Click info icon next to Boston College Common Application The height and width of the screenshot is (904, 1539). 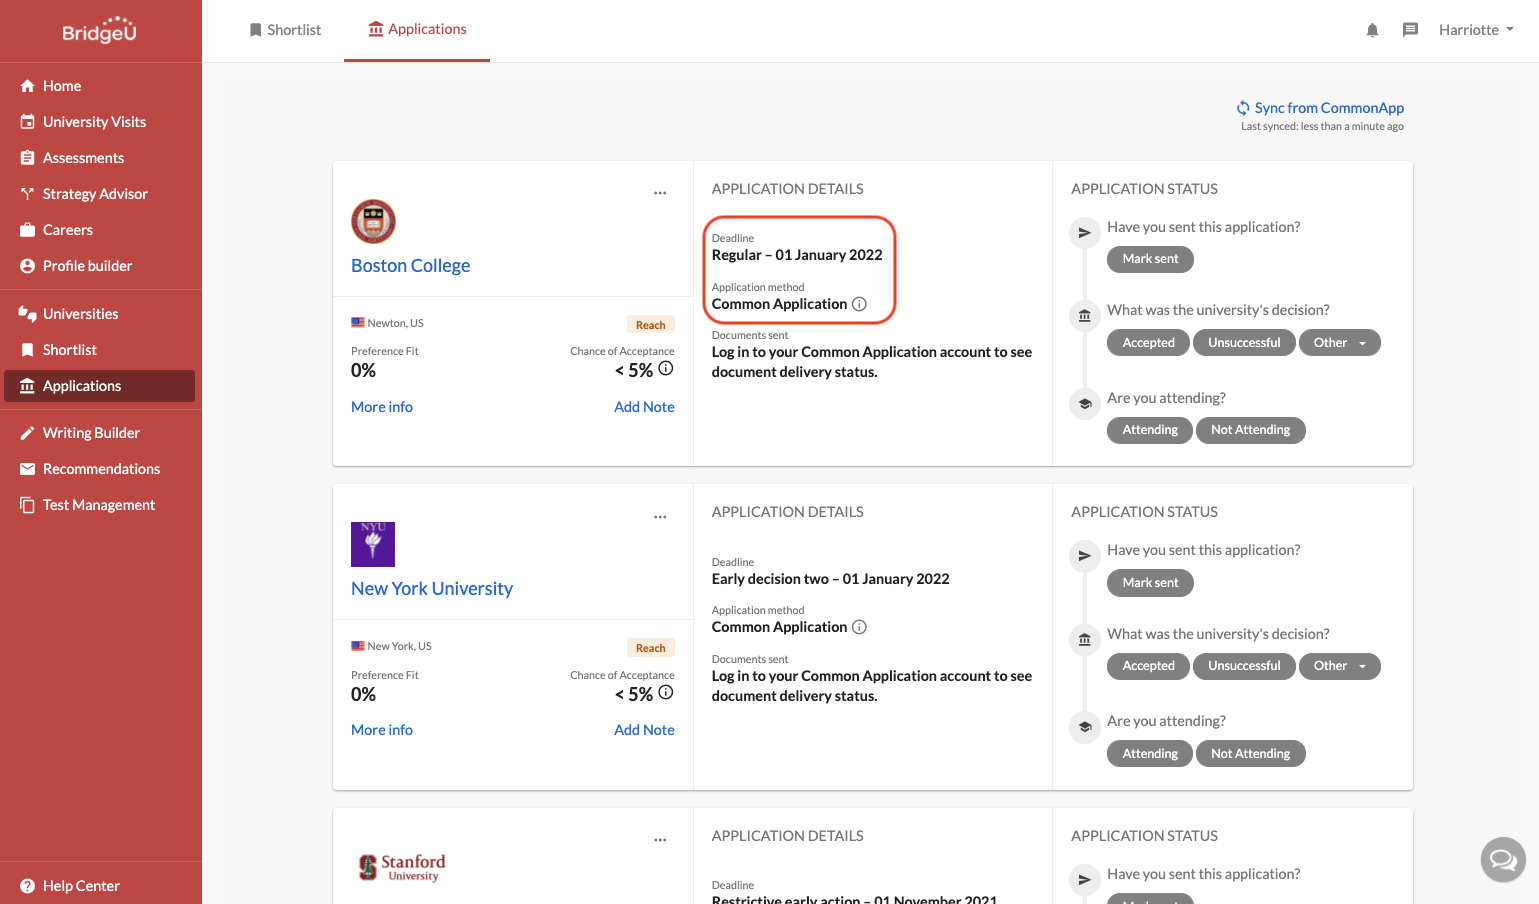pyautogui.click(x=859, y=304)
